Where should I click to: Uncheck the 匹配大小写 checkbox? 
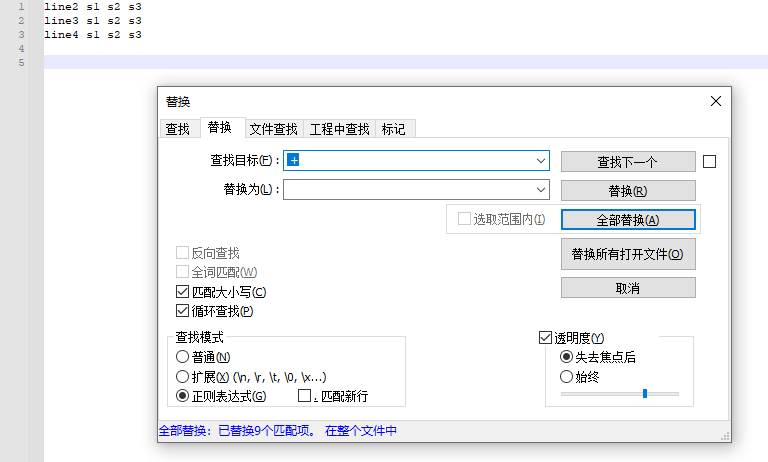pyautogui.click(x=182, y=292)
